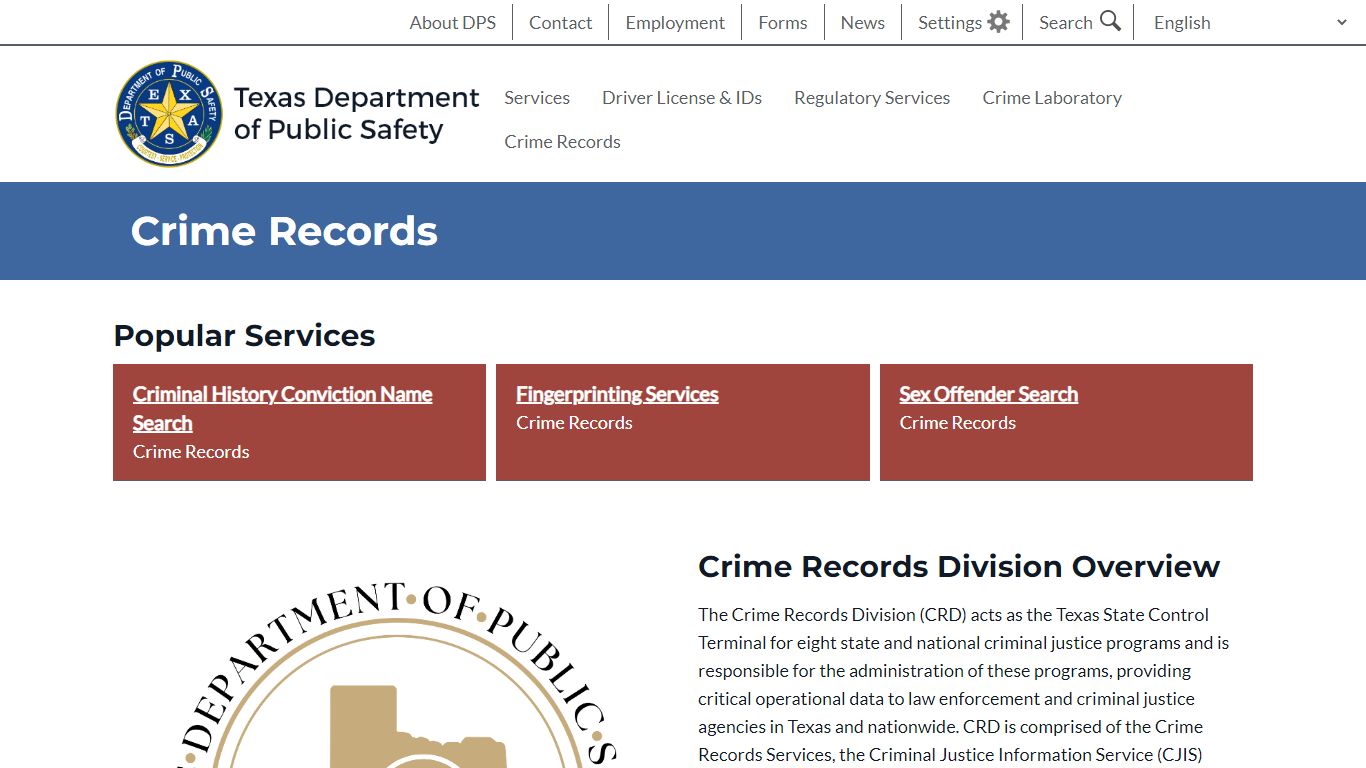Open the Settings text in top bar
Image resolution: width=1366 pixels, height=768 pixels.
click(x=949, y=22)
